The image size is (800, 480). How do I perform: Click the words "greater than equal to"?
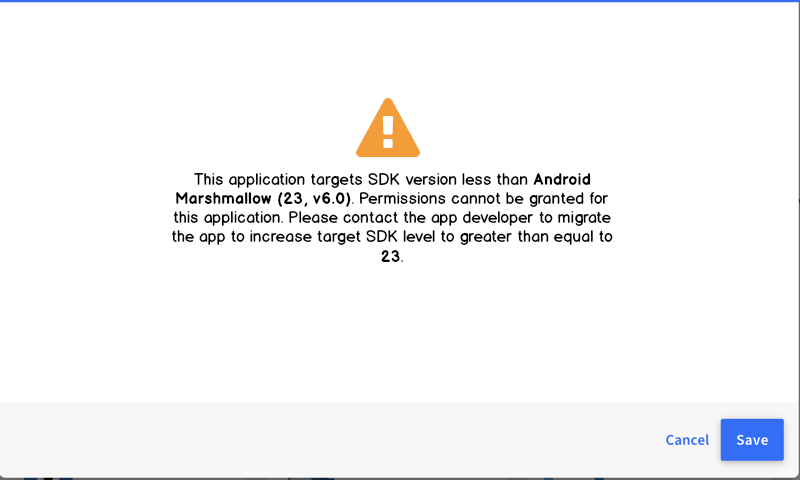pyautogui.click(x=536, y=237)
